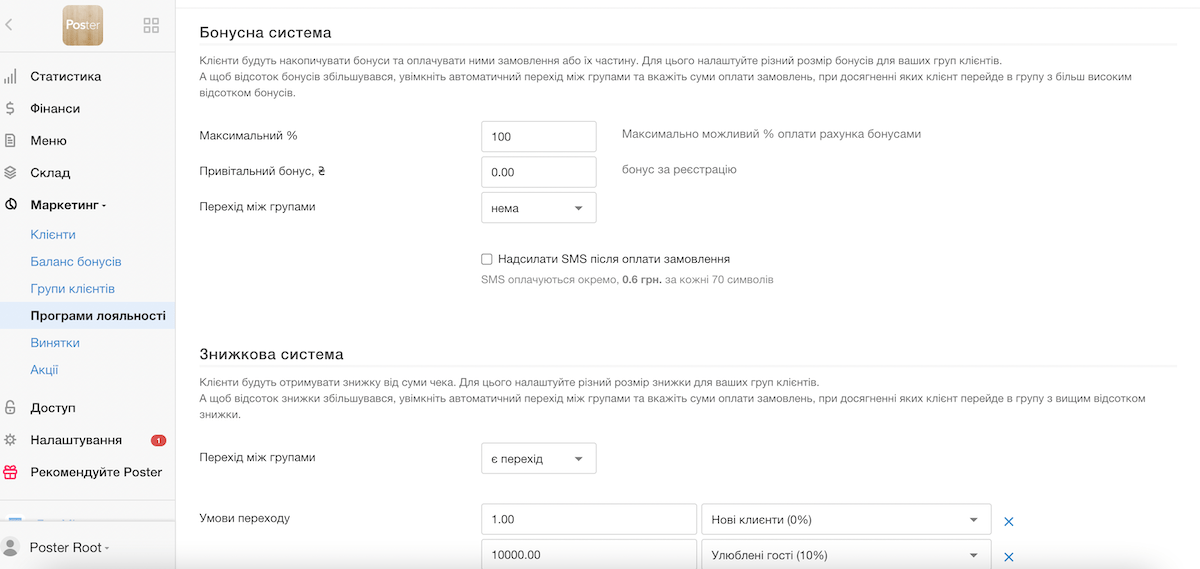Expand the Нові клієнти (0%) group dropdown

tap(846, 520)
